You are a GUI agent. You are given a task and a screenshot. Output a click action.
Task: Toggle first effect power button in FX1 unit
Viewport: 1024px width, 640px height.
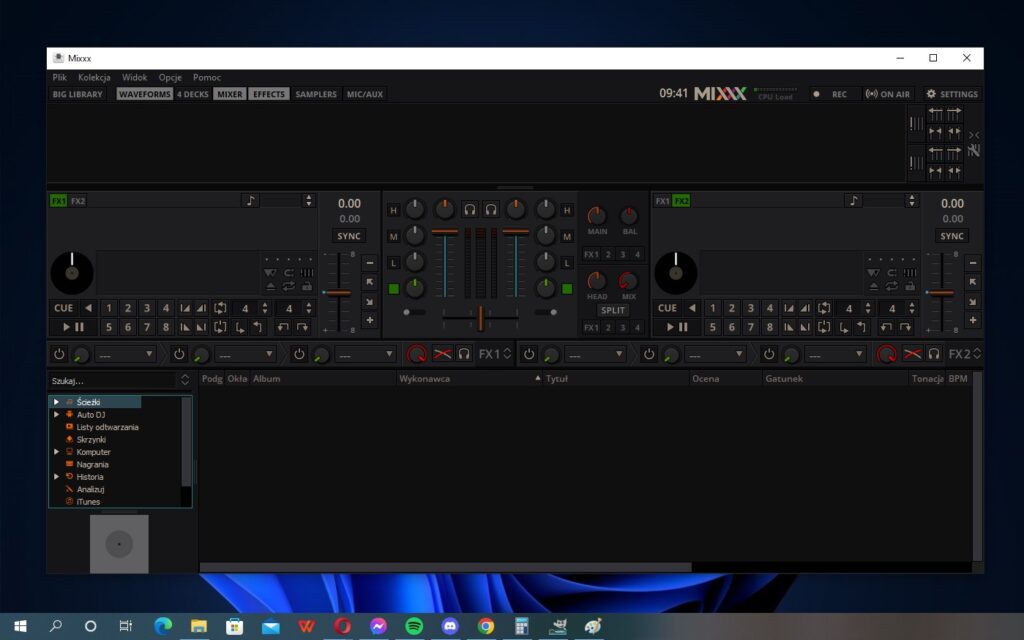pyautogui.click(x=59, y=354)
